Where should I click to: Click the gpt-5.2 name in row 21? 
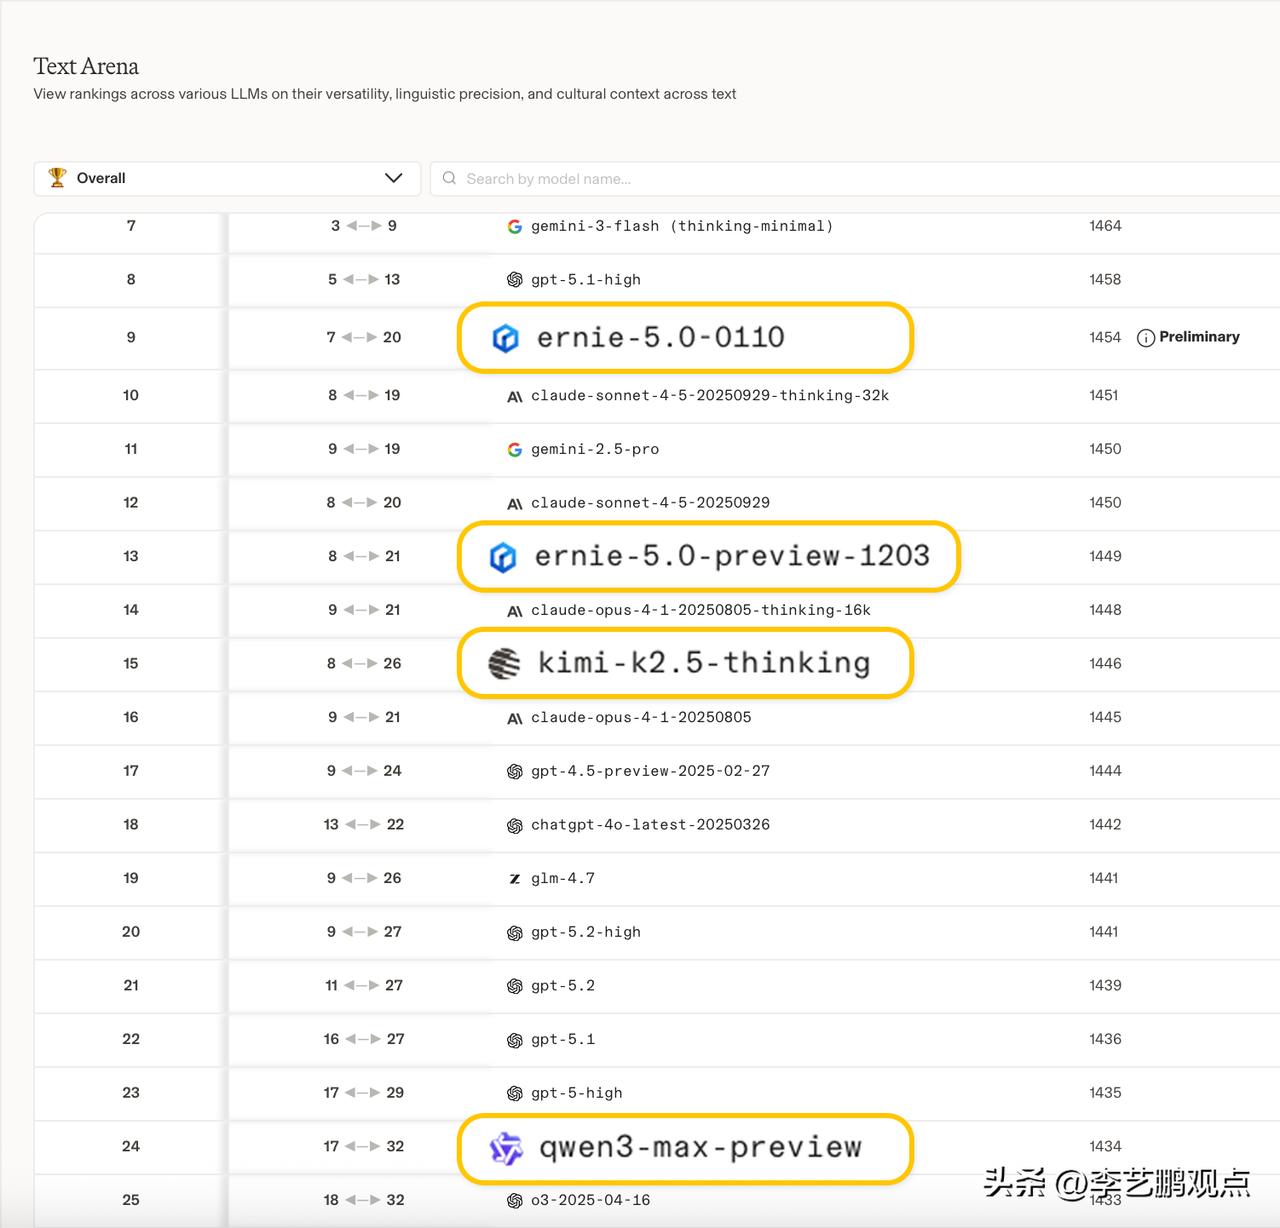pos(563,986)
